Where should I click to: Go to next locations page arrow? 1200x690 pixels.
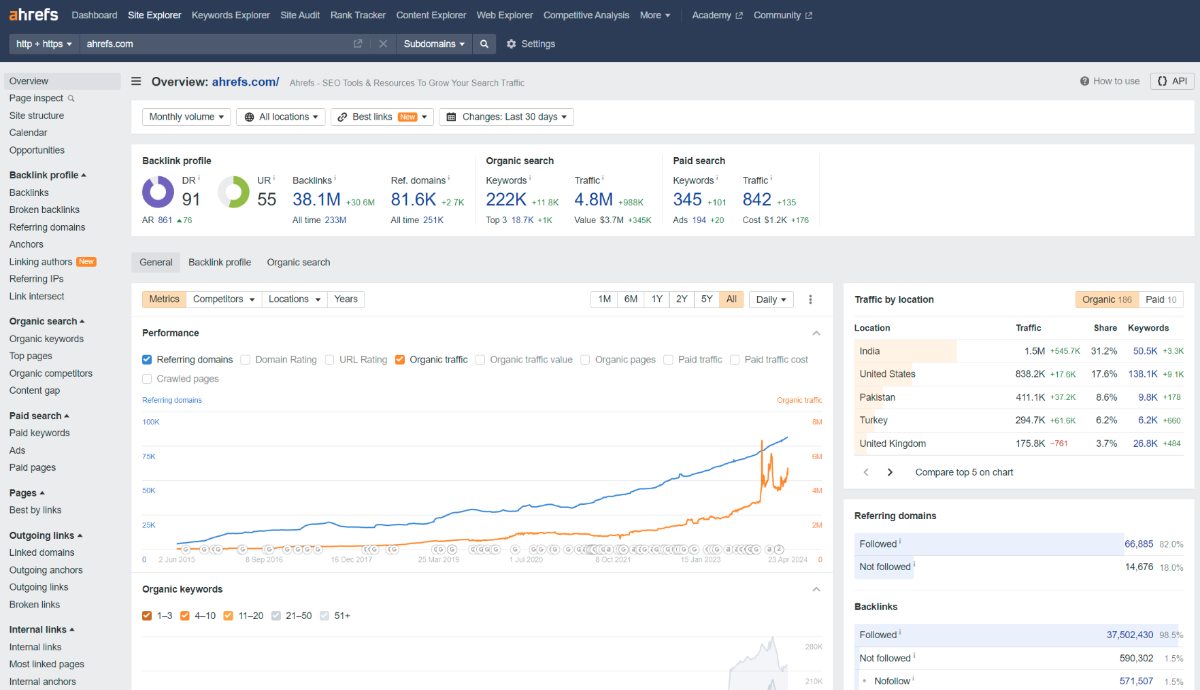890,472
